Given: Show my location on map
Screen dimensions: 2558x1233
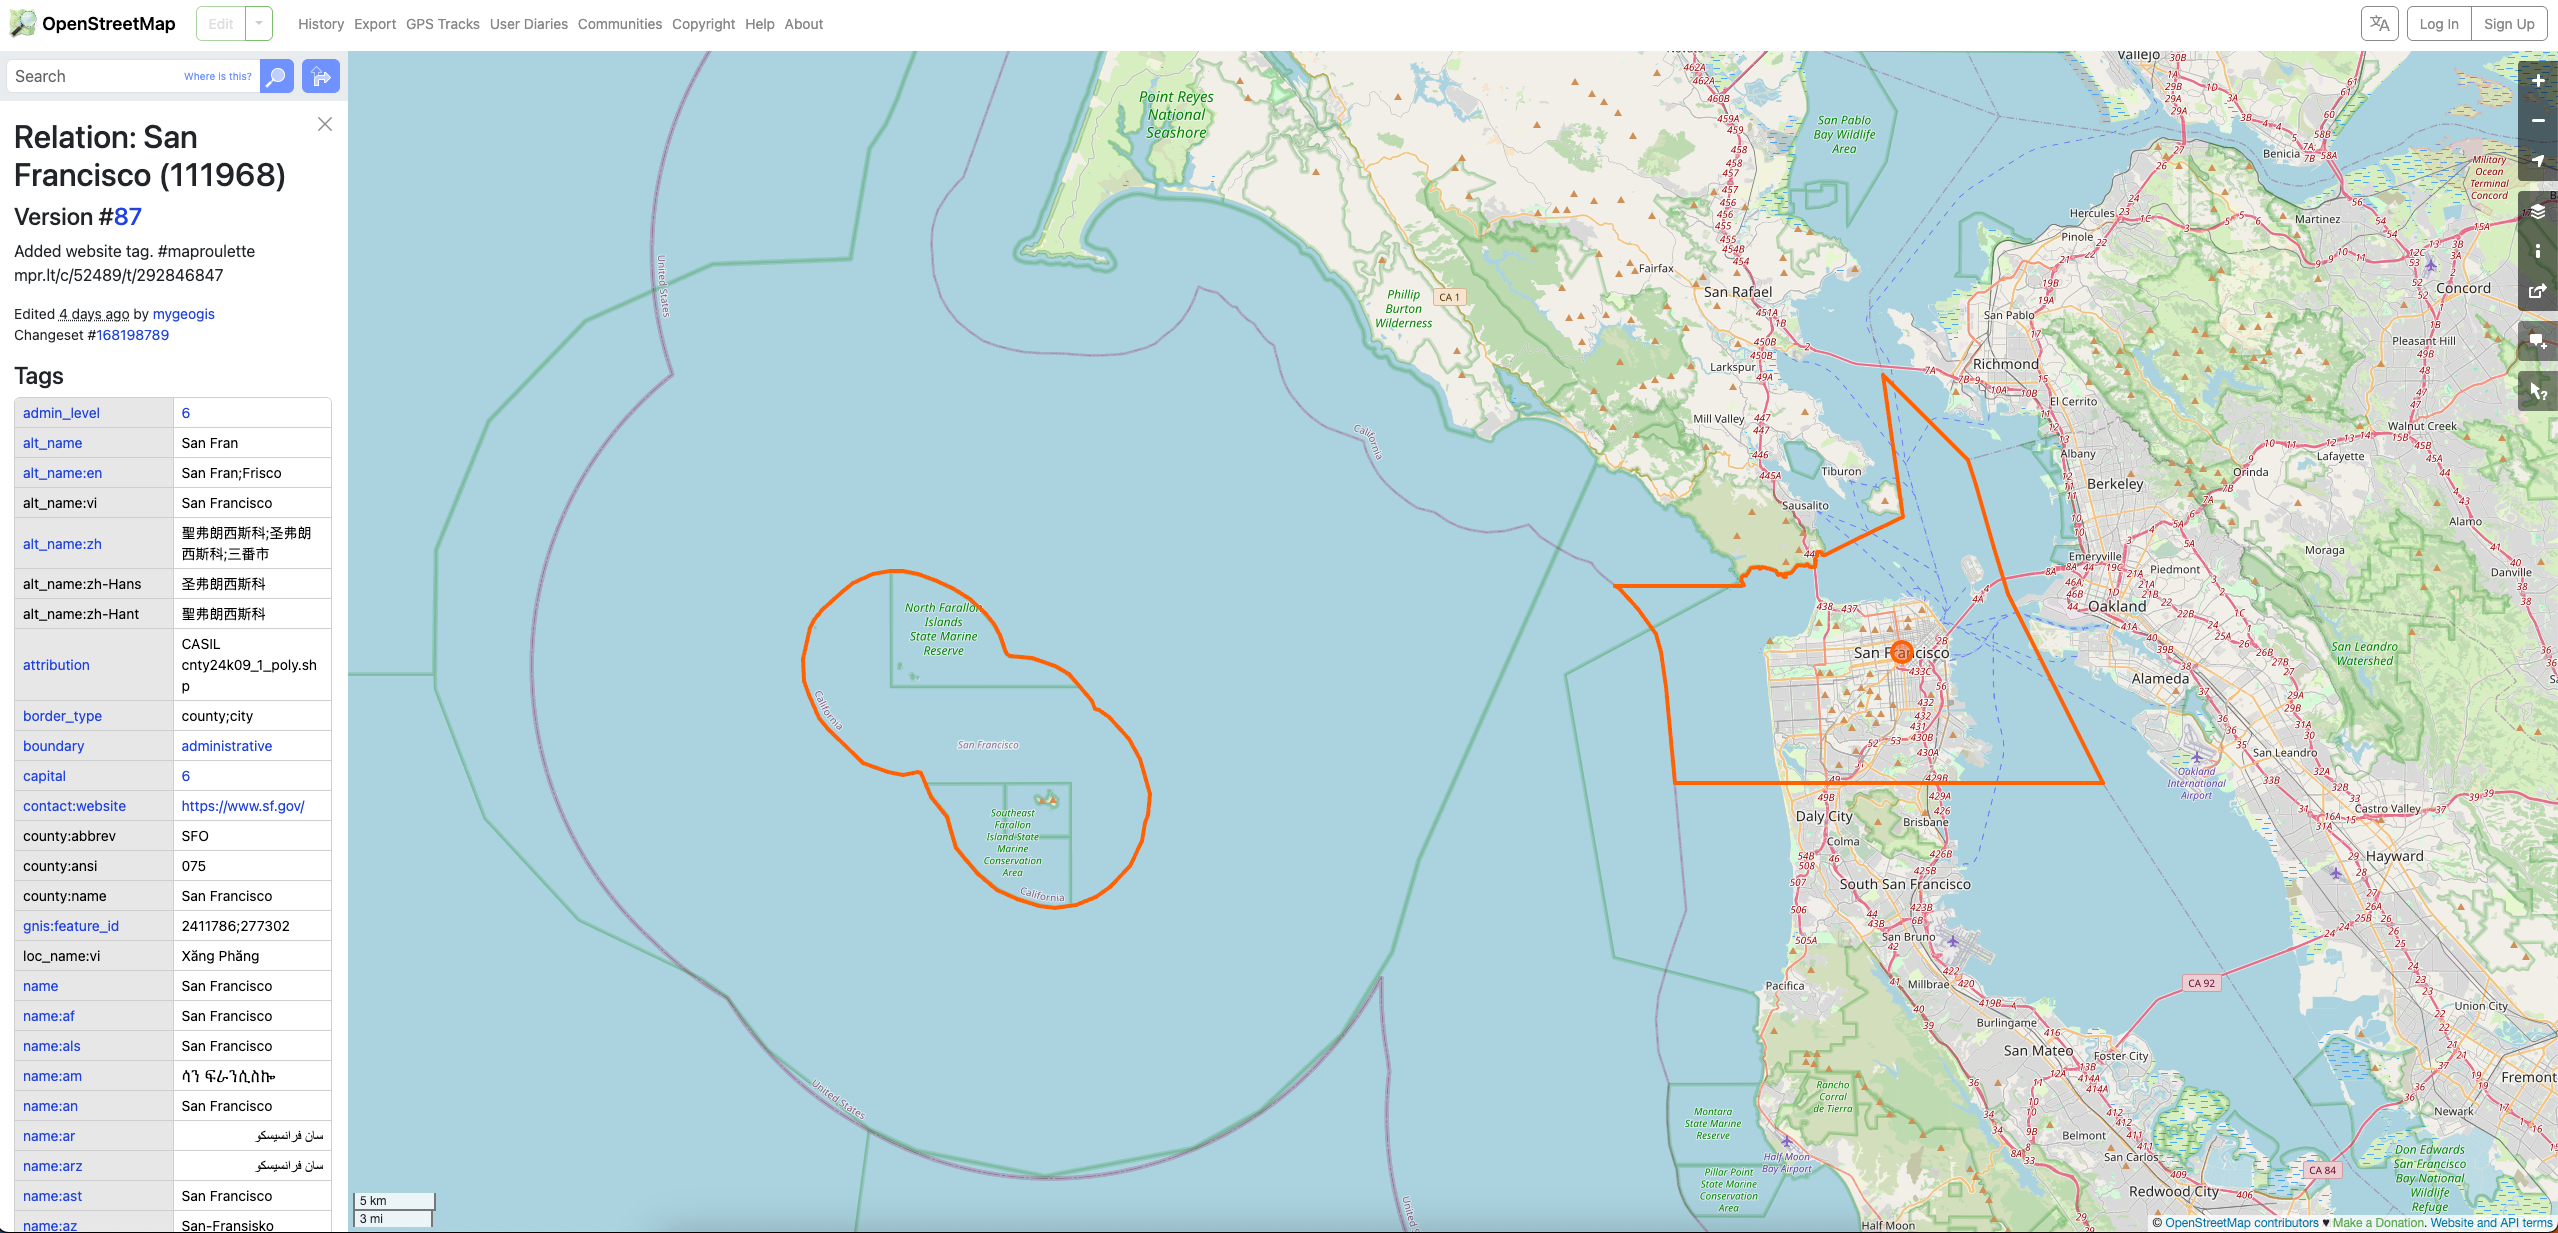Looking at the screenshot, I should point(2538,160).
